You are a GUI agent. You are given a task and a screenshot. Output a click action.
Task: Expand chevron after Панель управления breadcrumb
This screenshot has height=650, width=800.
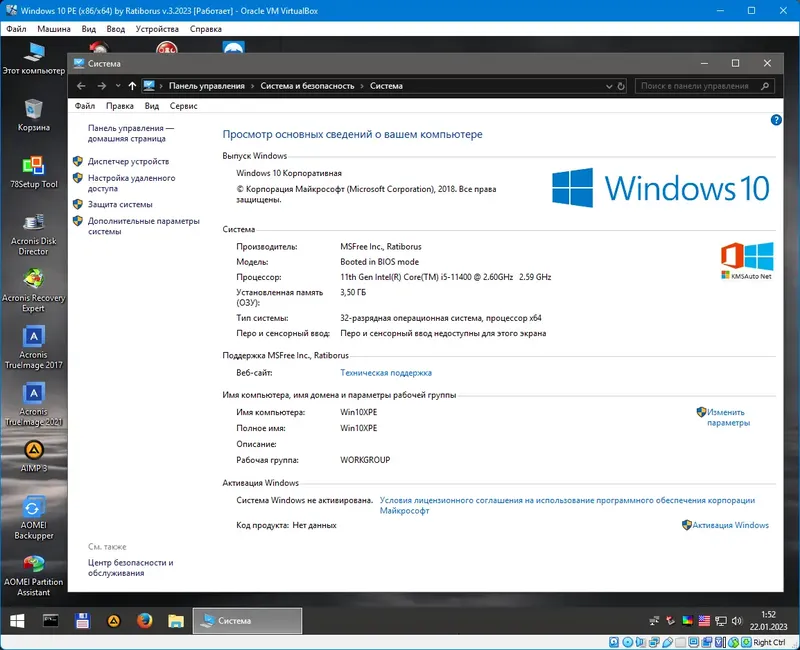tap(252, 86)
